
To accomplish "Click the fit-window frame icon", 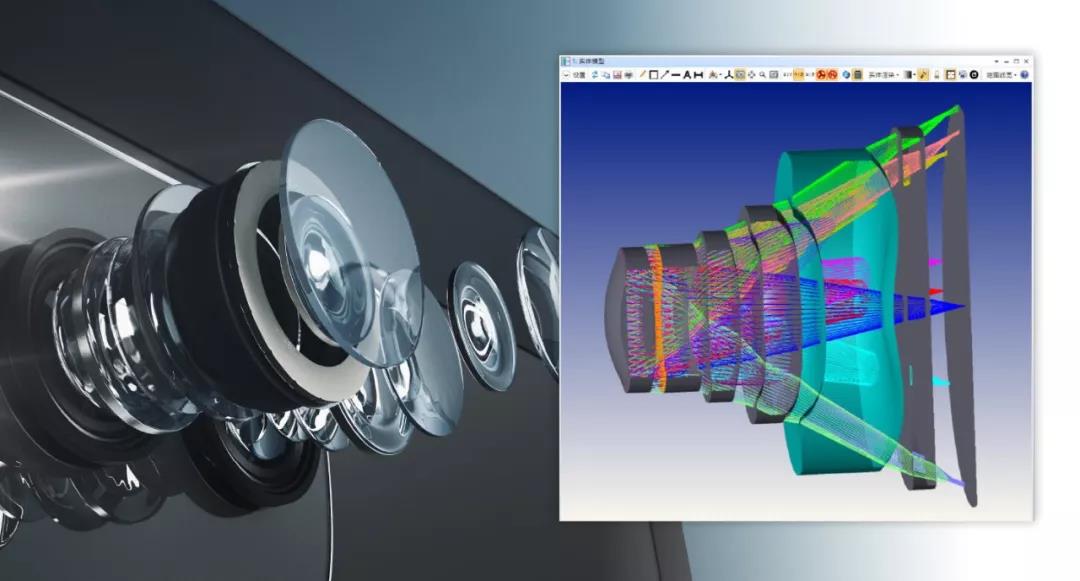I will (773, 74).
